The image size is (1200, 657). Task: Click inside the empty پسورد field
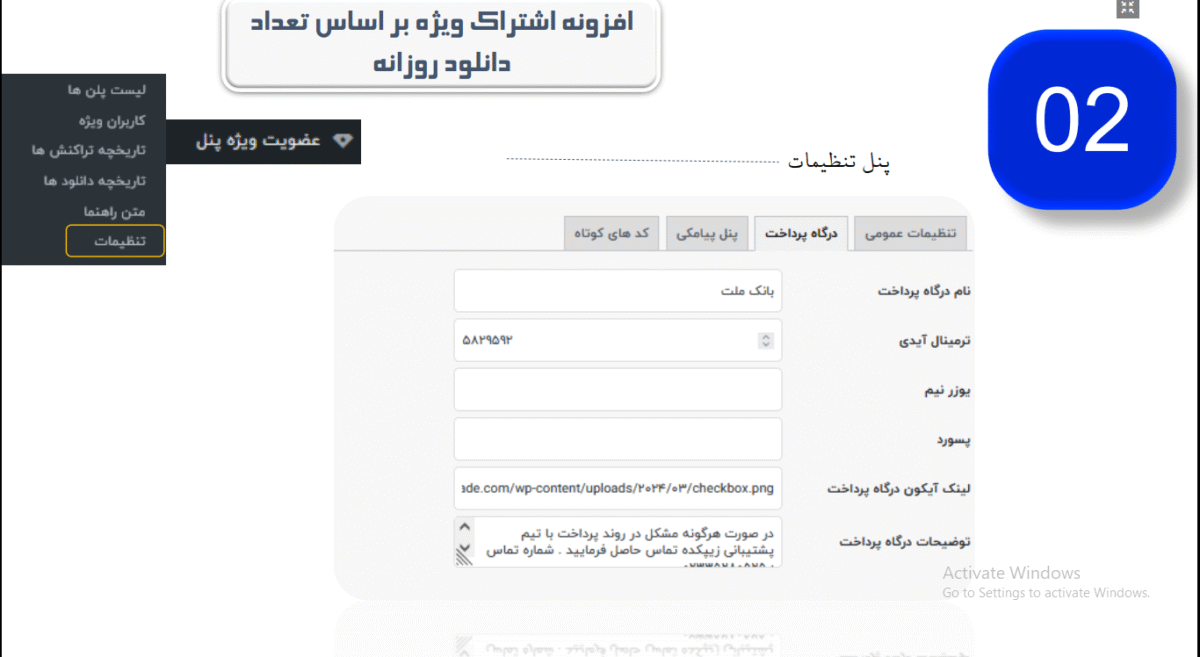tap(617, 439)
